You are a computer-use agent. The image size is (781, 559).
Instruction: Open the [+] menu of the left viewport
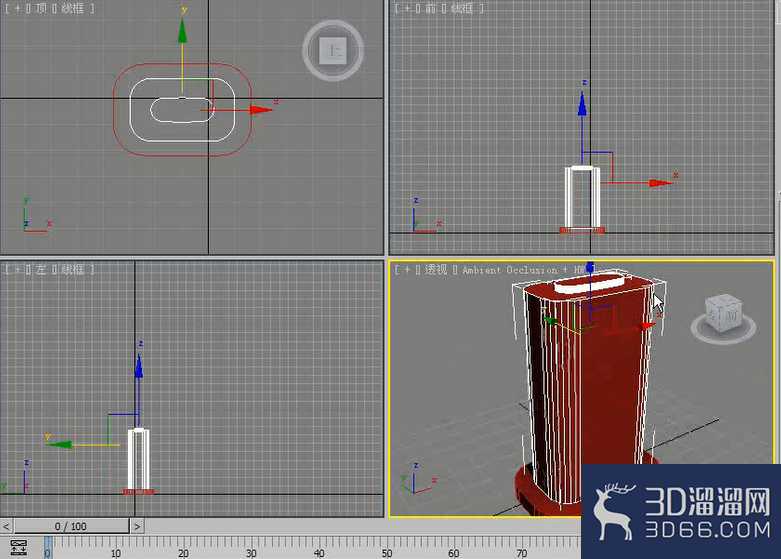17,270
